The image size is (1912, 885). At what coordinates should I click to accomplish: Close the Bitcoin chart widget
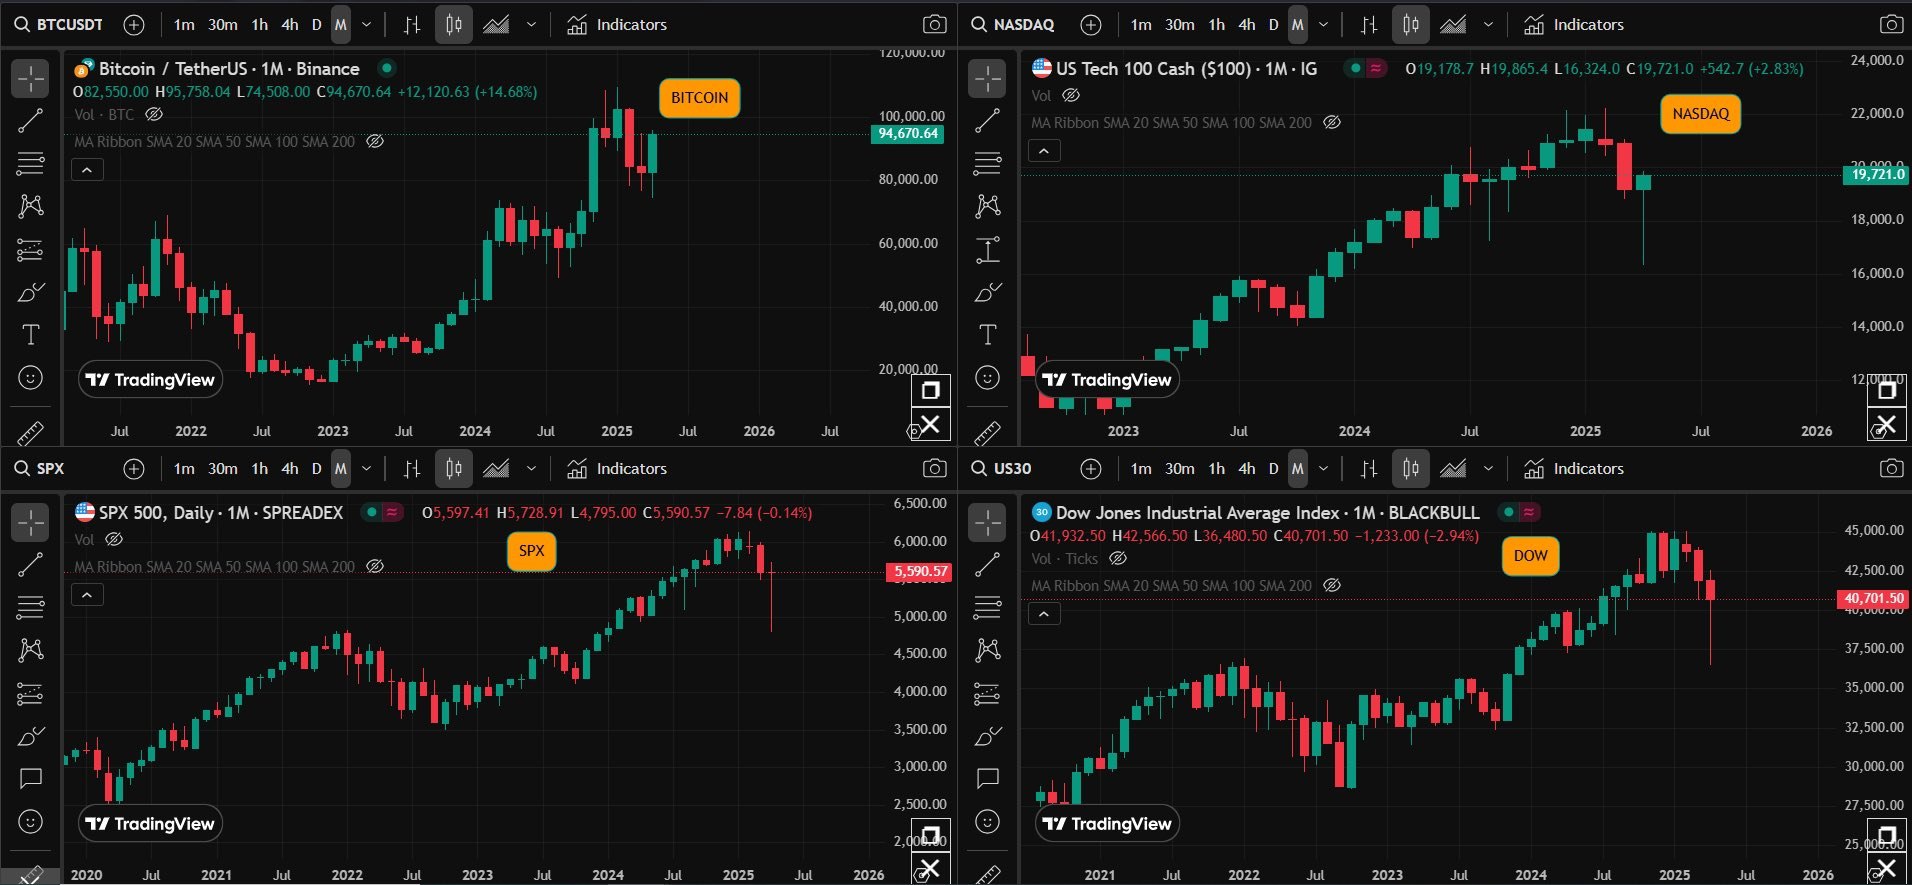point(930,424)
